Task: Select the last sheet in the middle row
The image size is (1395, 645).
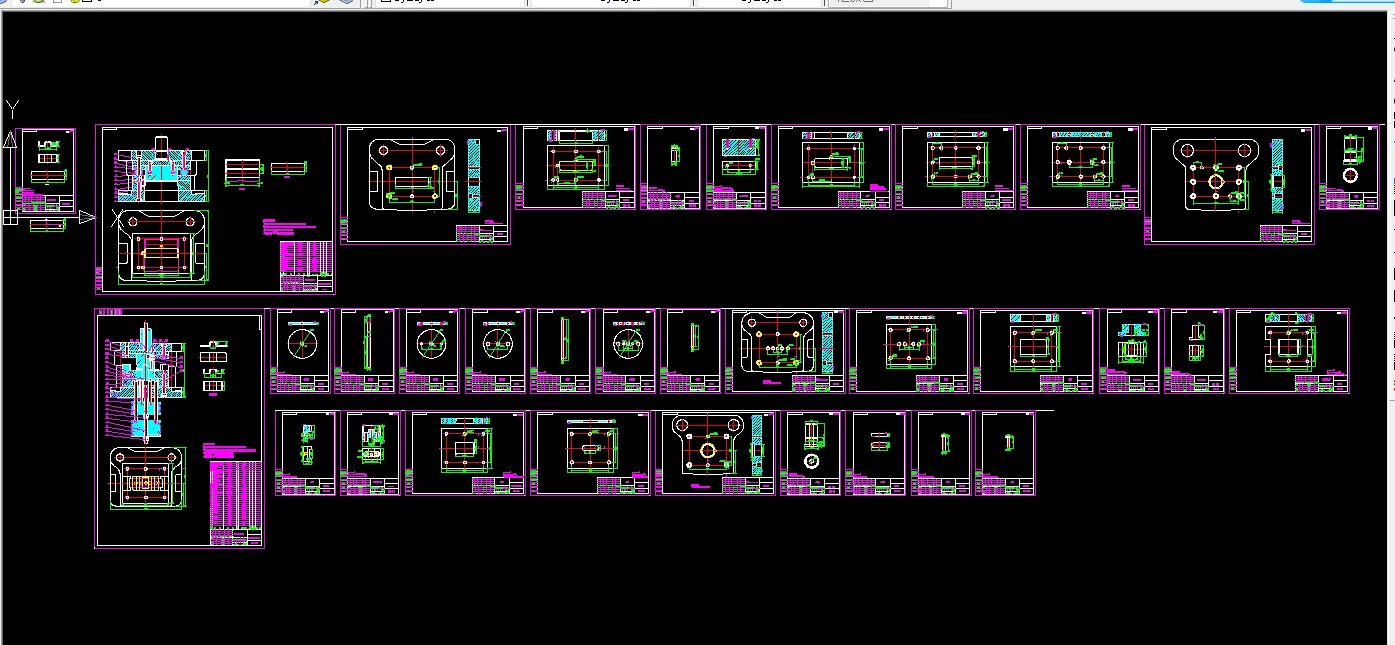Action: pos(1290,350)
